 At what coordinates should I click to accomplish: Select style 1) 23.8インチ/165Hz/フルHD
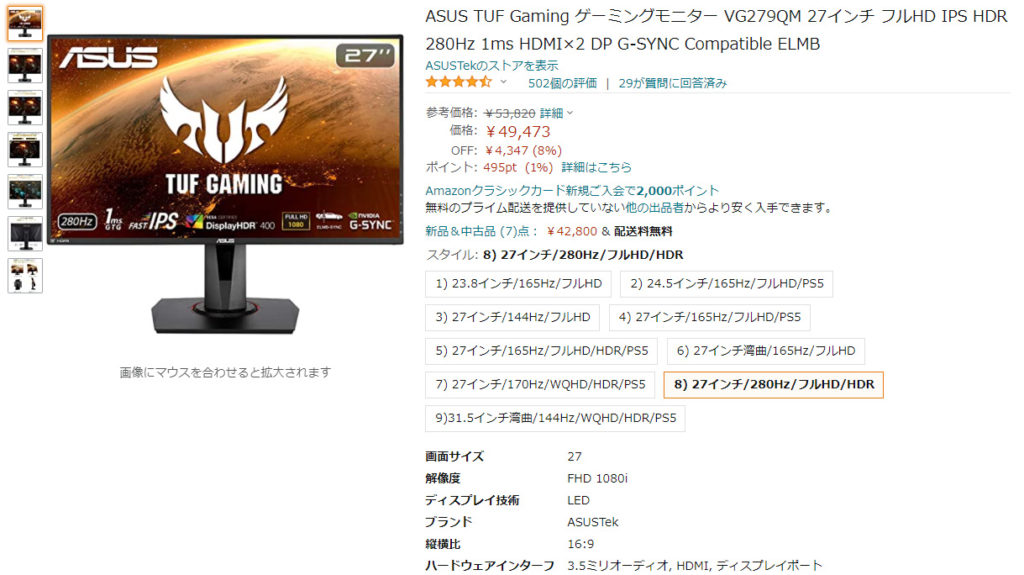(x=518, y=284)
